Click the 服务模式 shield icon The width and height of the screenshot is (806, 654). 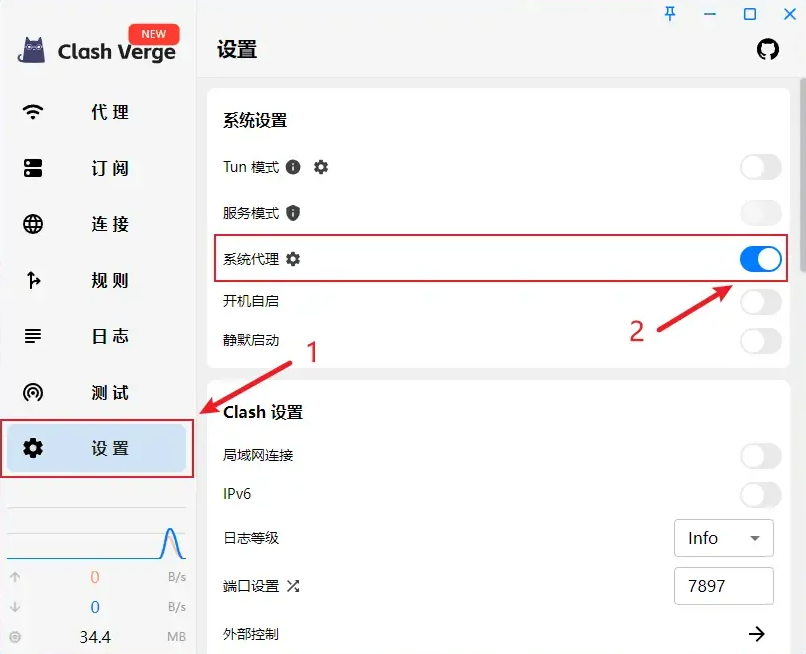(293, 212)
